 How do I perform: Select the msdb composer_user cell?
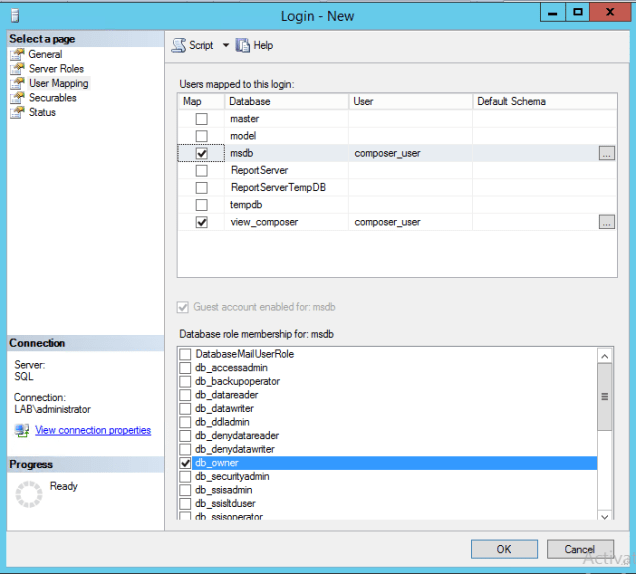point(410,153)
